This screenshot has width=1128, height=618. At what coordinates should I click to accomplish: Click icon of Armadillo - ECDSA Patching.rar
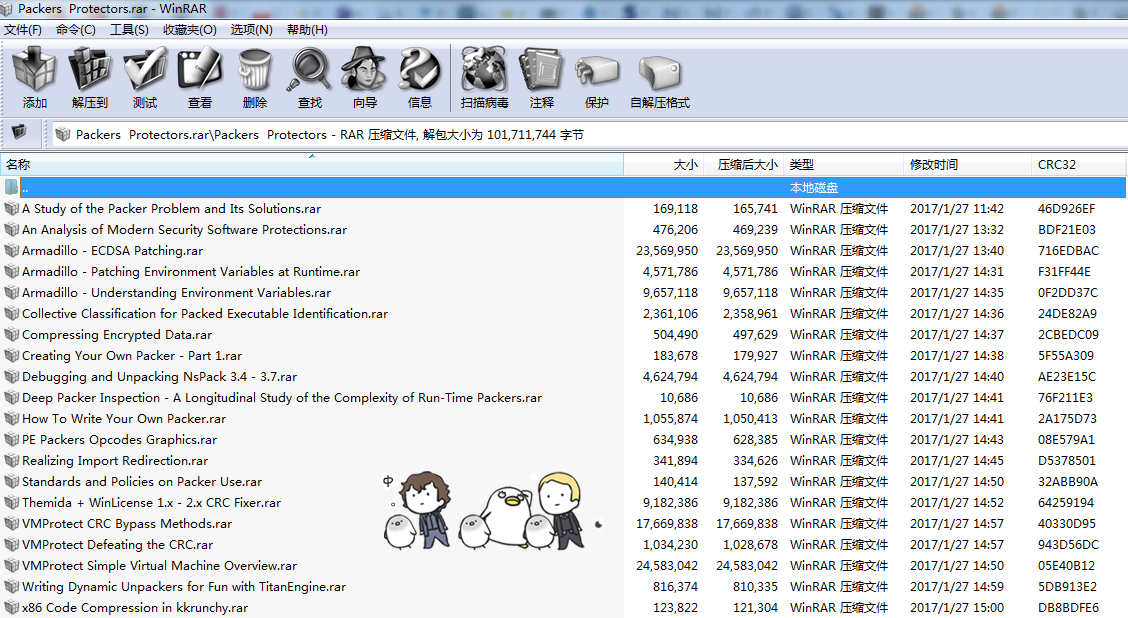[x=11, y=250]
